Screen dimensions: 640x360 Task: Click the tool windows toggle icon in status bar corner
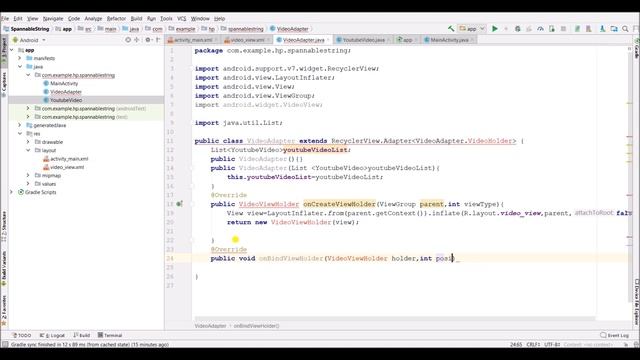click(x=5, y=344)
